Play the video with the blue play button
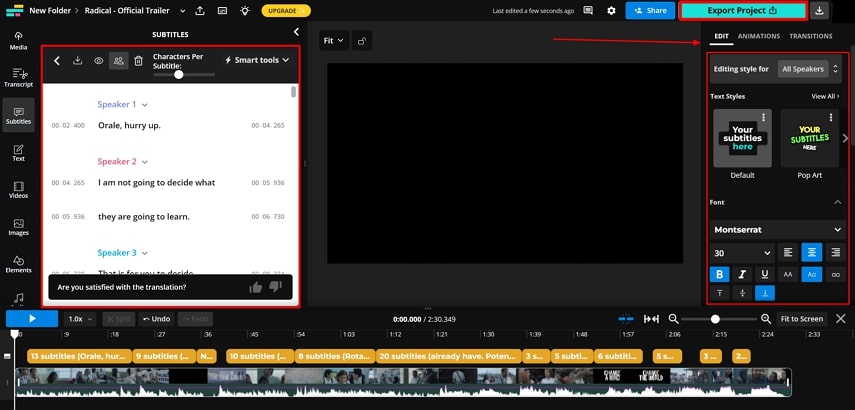 tap(32, 319)
